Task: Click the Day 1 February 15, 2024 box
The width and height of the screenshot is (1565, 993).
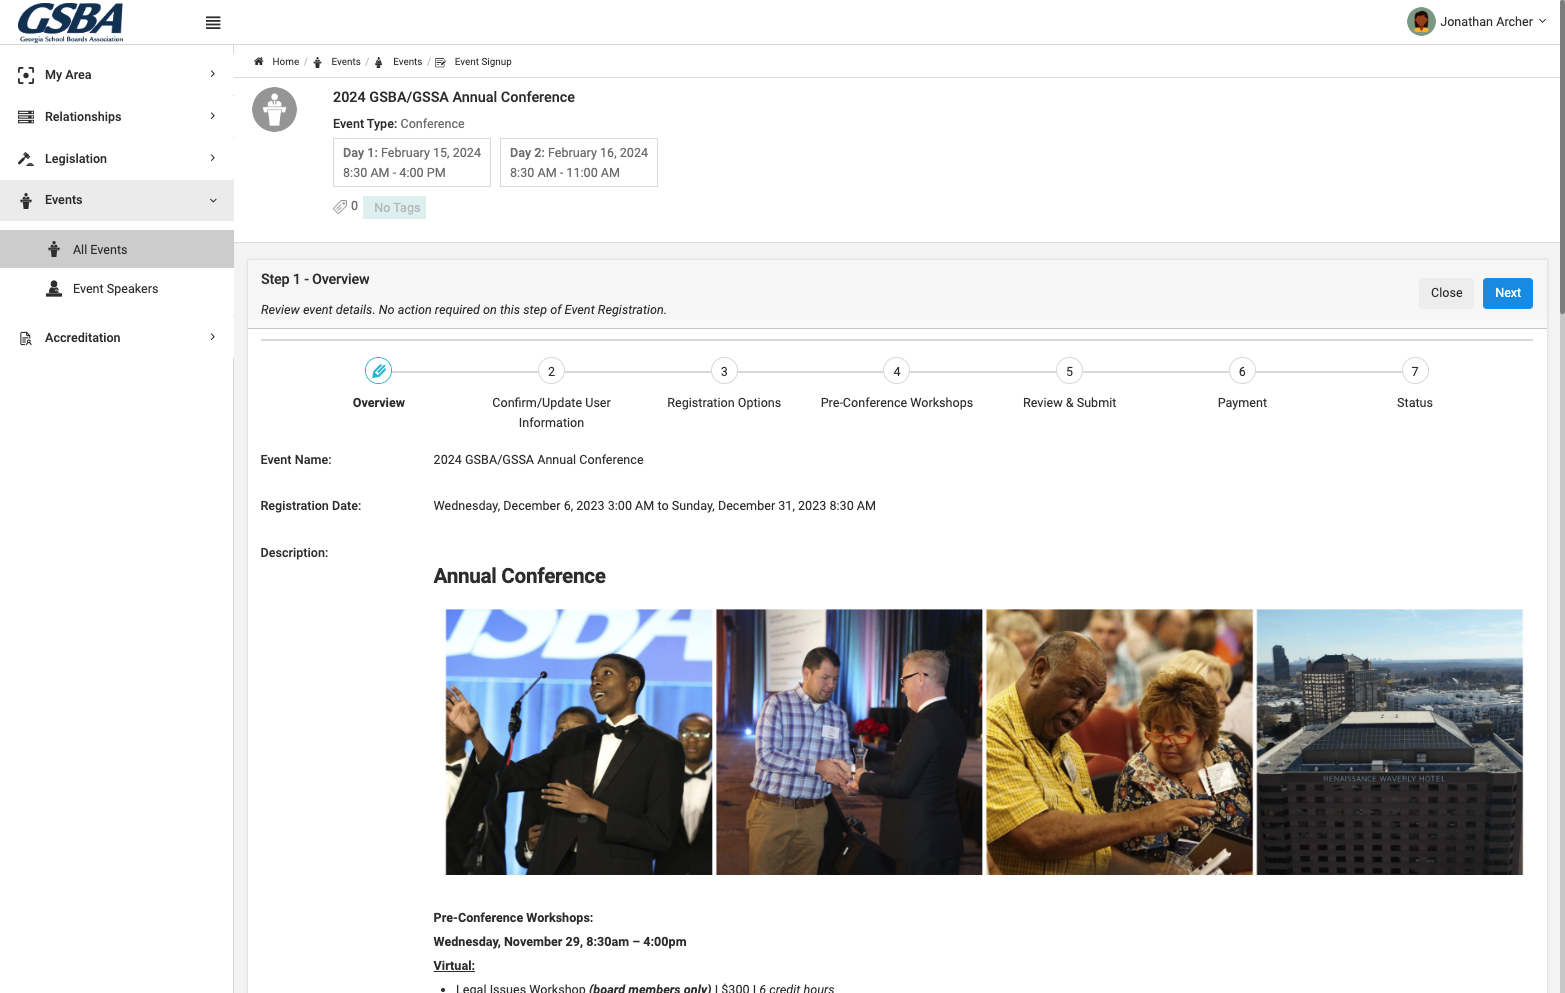Action: click(x=412, y=162)
